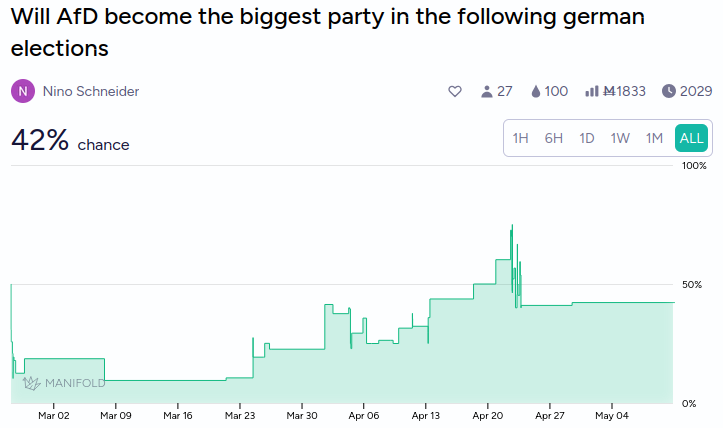Switch chart to 1D range
723x428 pixels.
point(587,138)
